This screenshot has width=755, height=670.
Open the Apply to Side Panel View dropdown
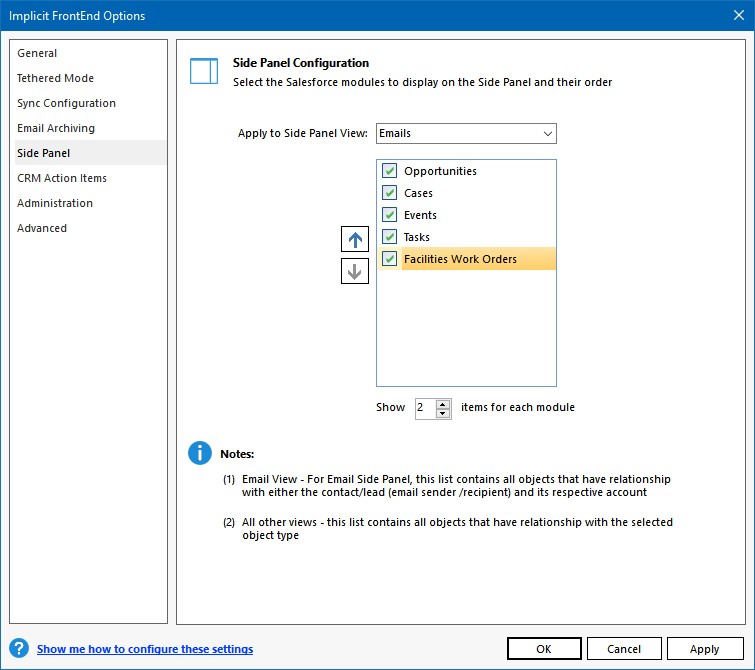click(x=465, y=133)
